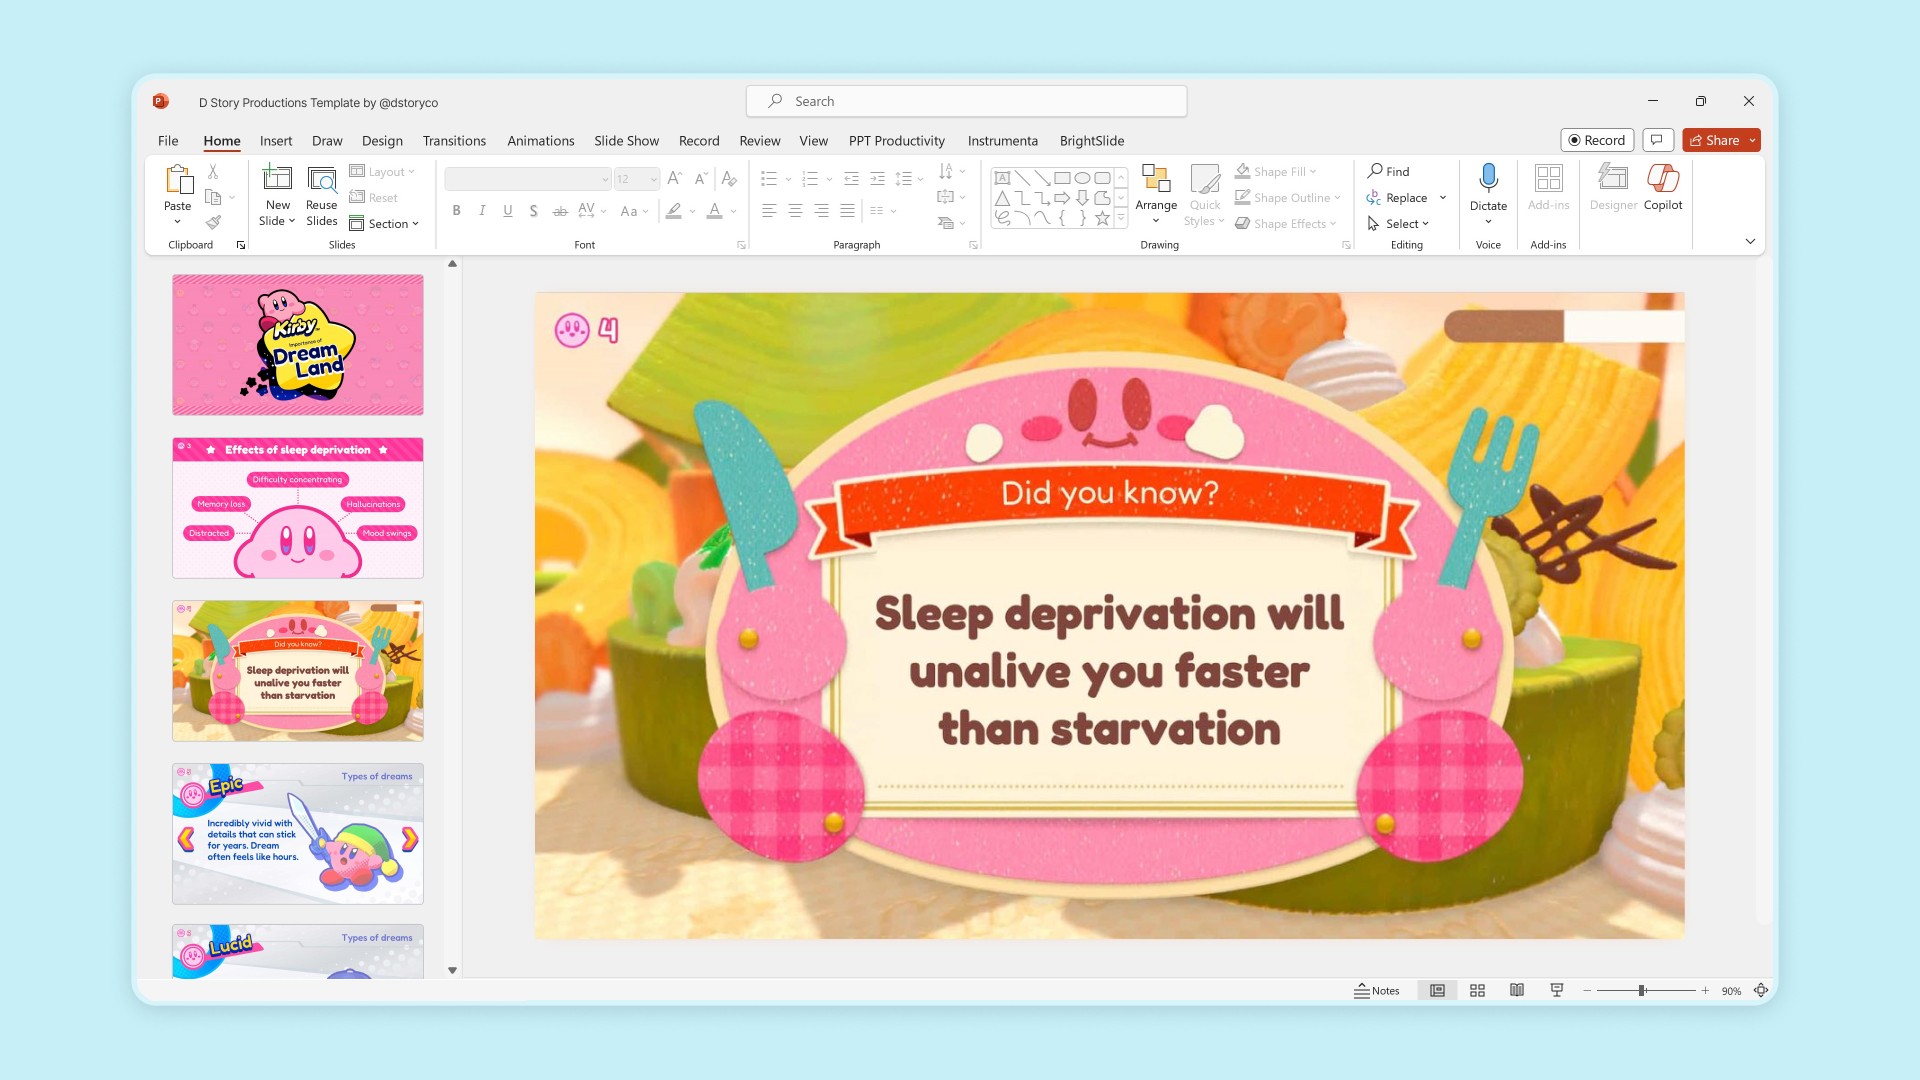Open the Comments pane icon

pyautogui.click(x=1657, y=140)
